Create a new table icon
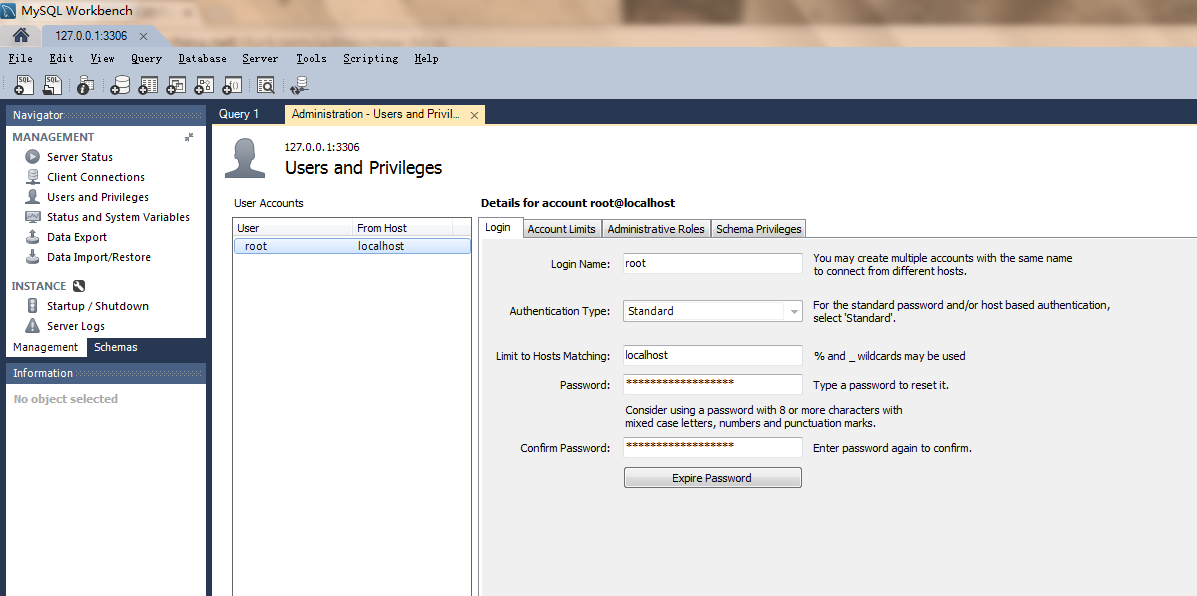This screenshot has height=596, width=1197. point(148,85)
